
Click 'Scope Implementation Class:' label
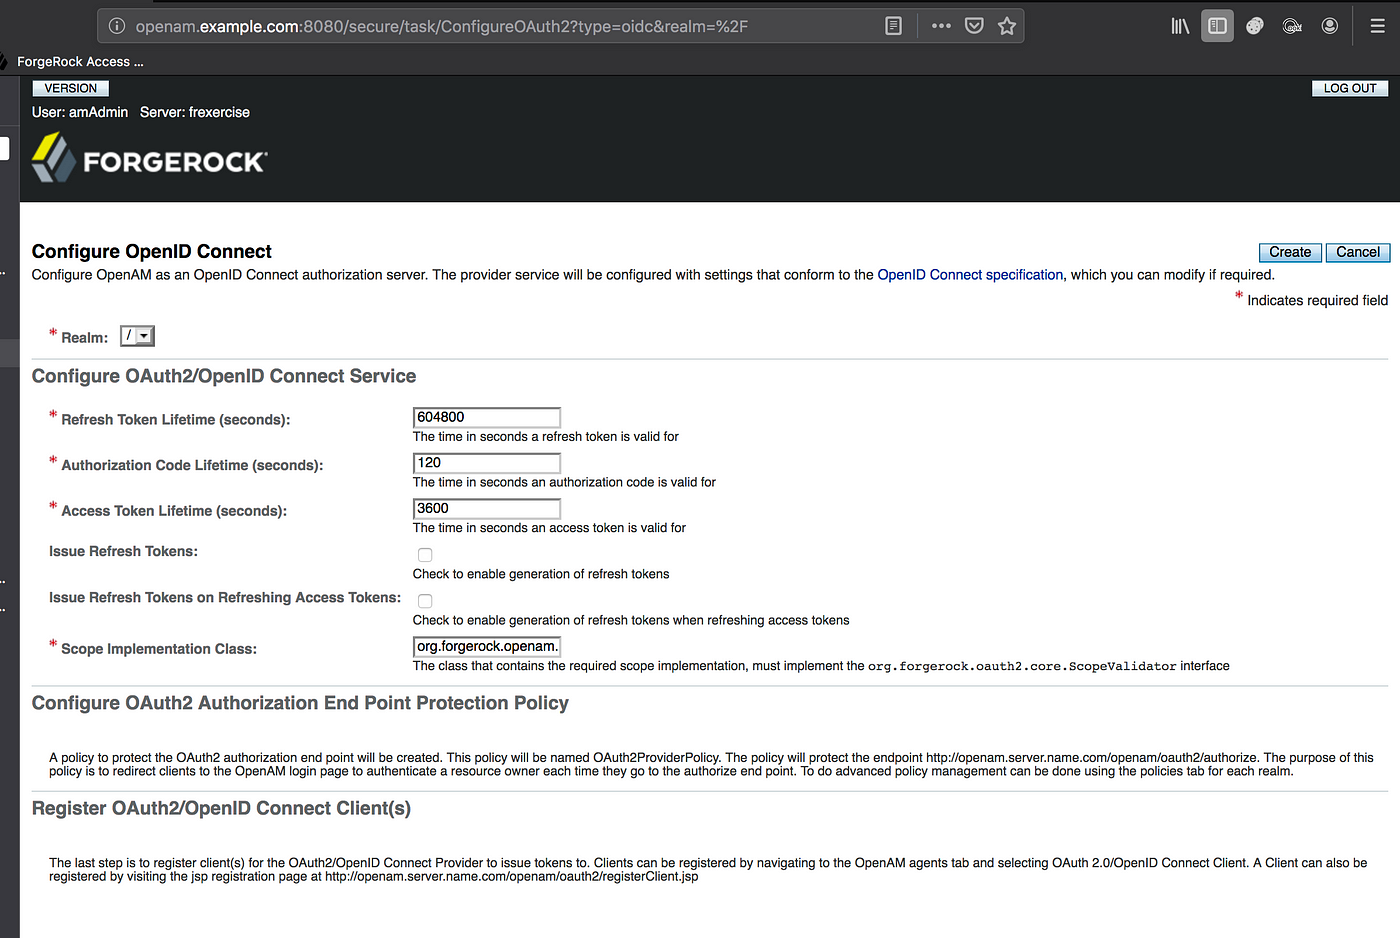click(x=159, y=649)
